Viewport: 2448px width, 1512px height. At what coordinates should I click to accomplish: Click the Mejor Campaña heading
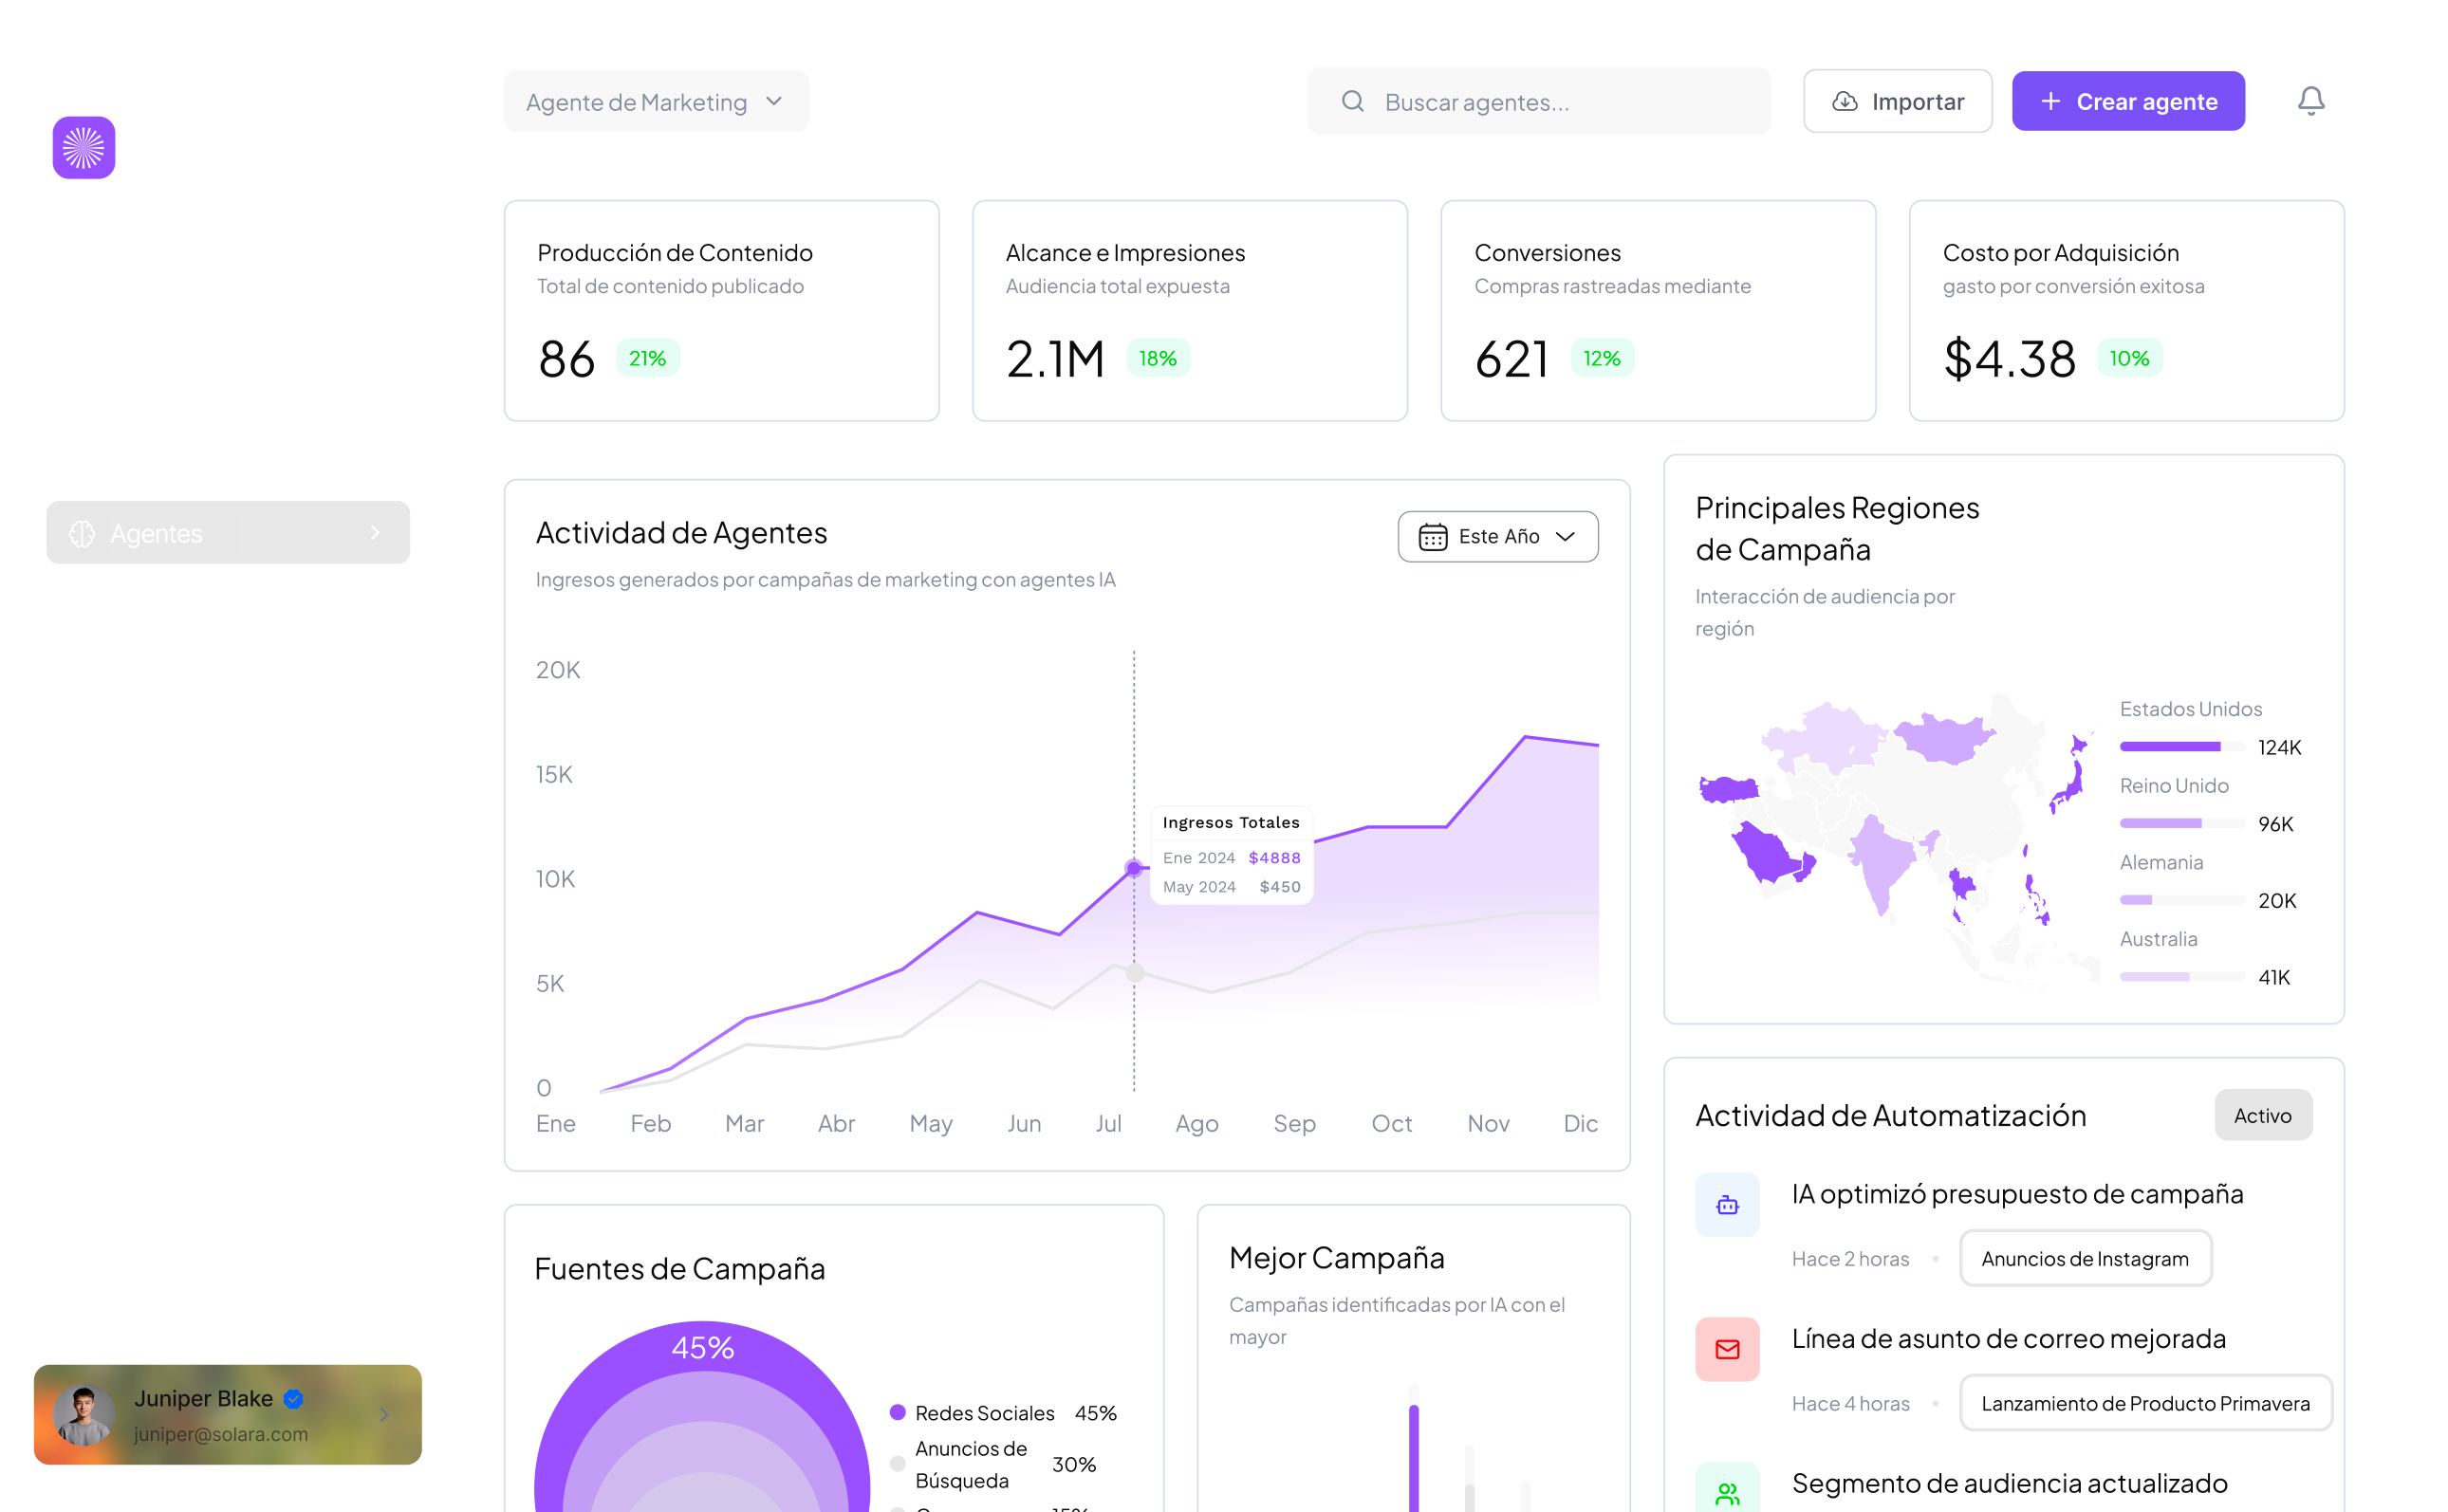[1337, 1258]
